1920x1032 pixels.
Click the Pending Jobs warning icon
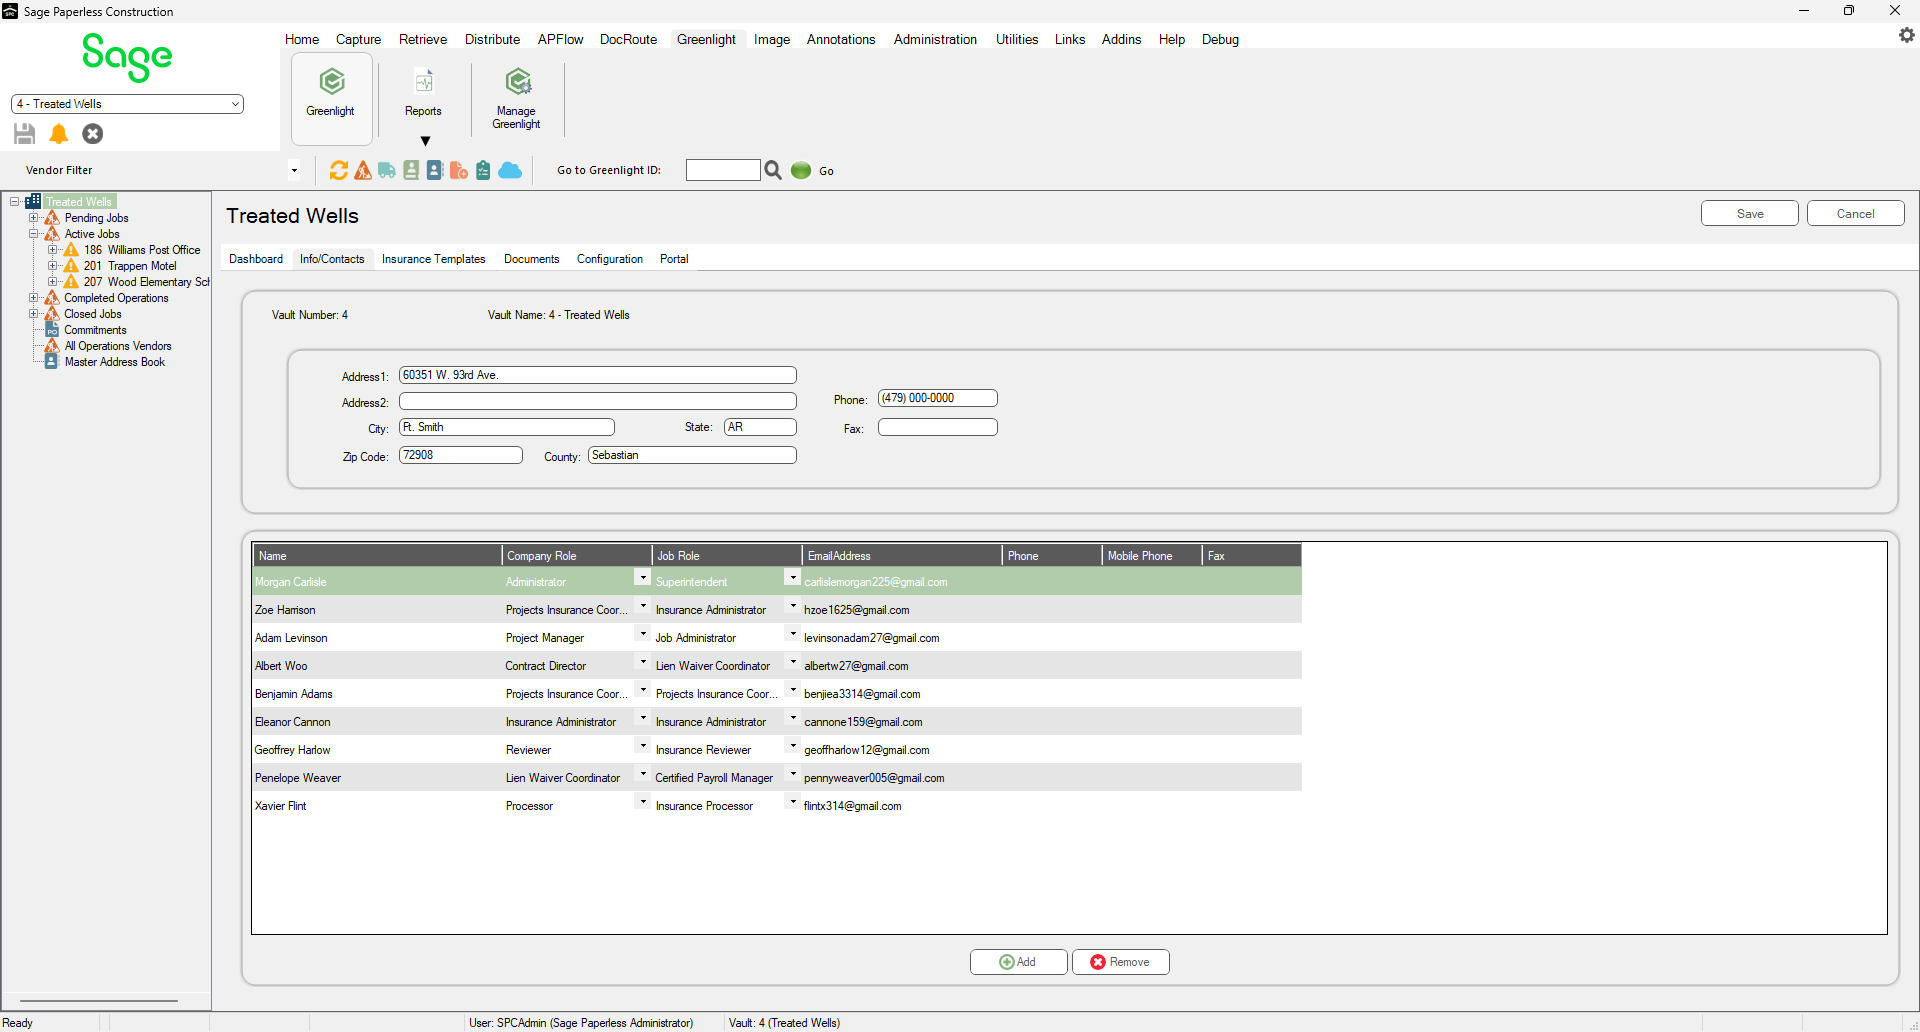click(x=52, y=218)
